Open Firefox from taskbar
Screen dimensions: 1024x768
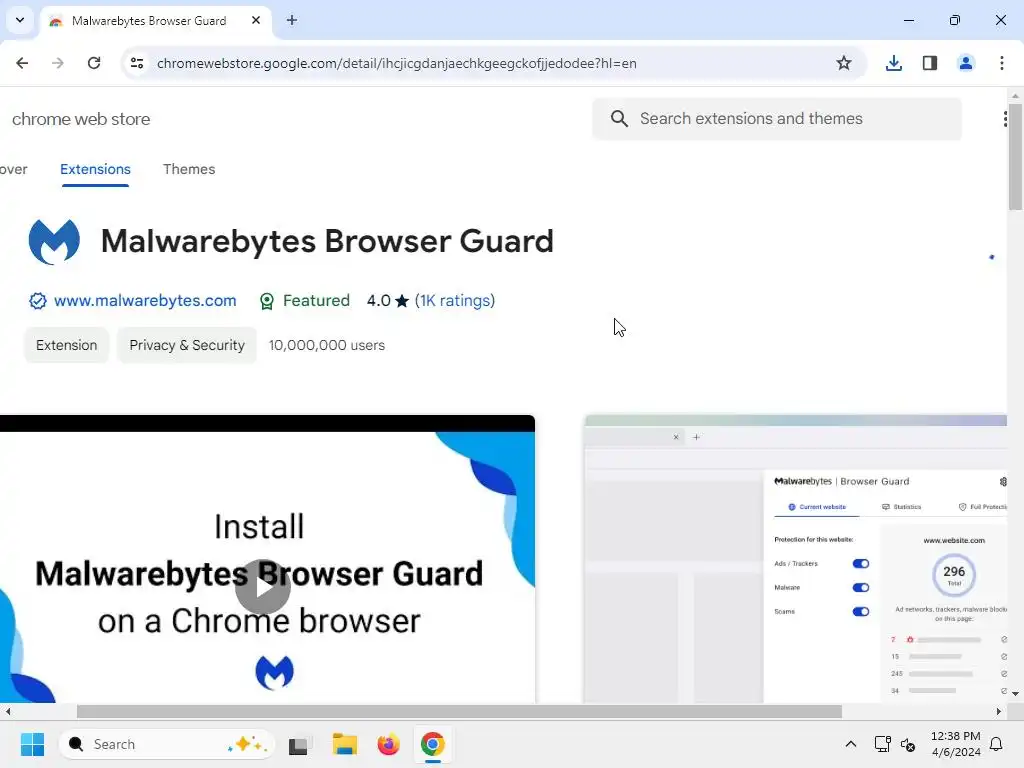(389, 744)
